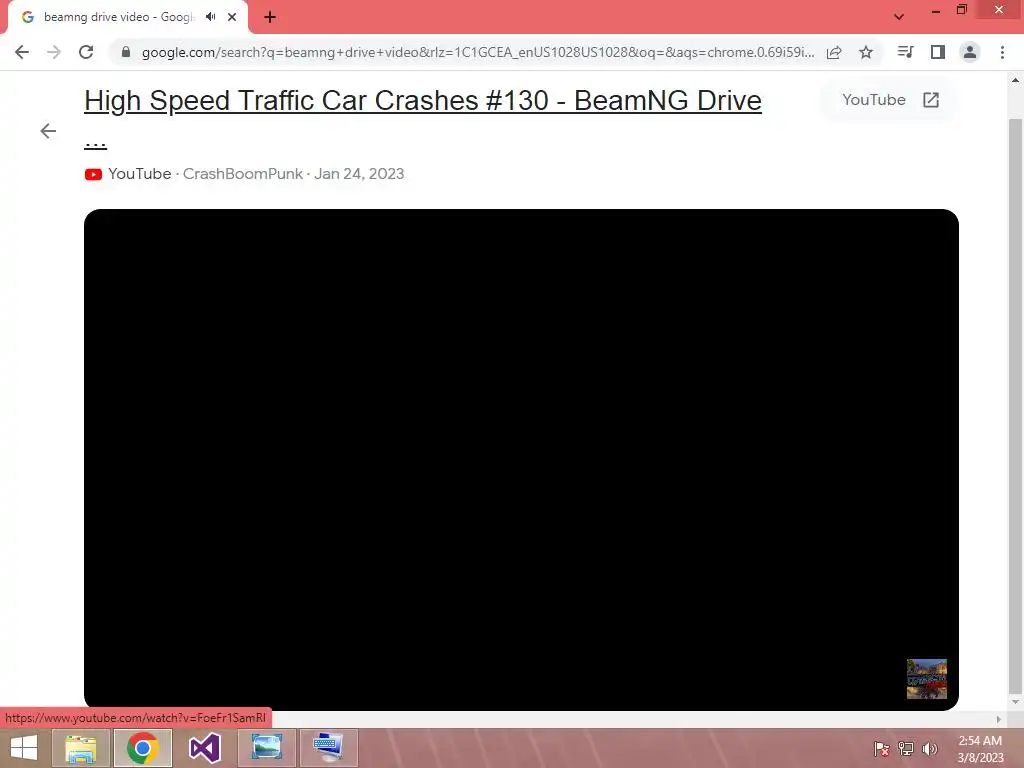1024x768 pixels.
Task: Open the Chrome side panel
Action: coord(938,52)
